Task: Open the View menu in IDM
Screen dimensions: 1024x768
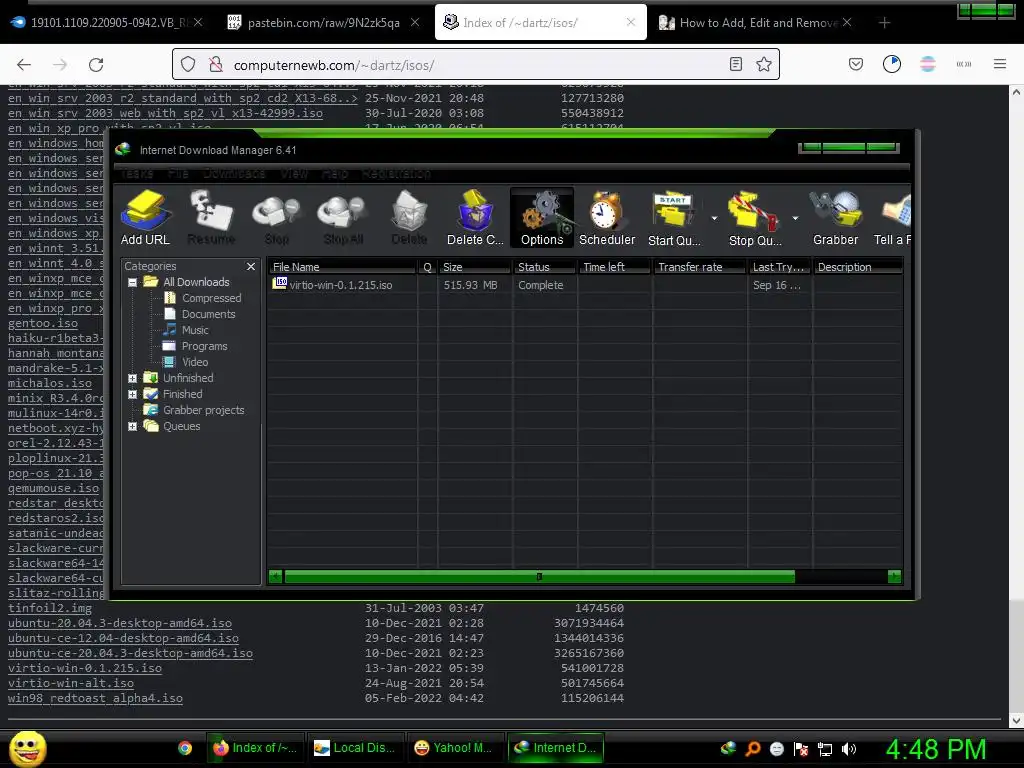Action: 294,173
